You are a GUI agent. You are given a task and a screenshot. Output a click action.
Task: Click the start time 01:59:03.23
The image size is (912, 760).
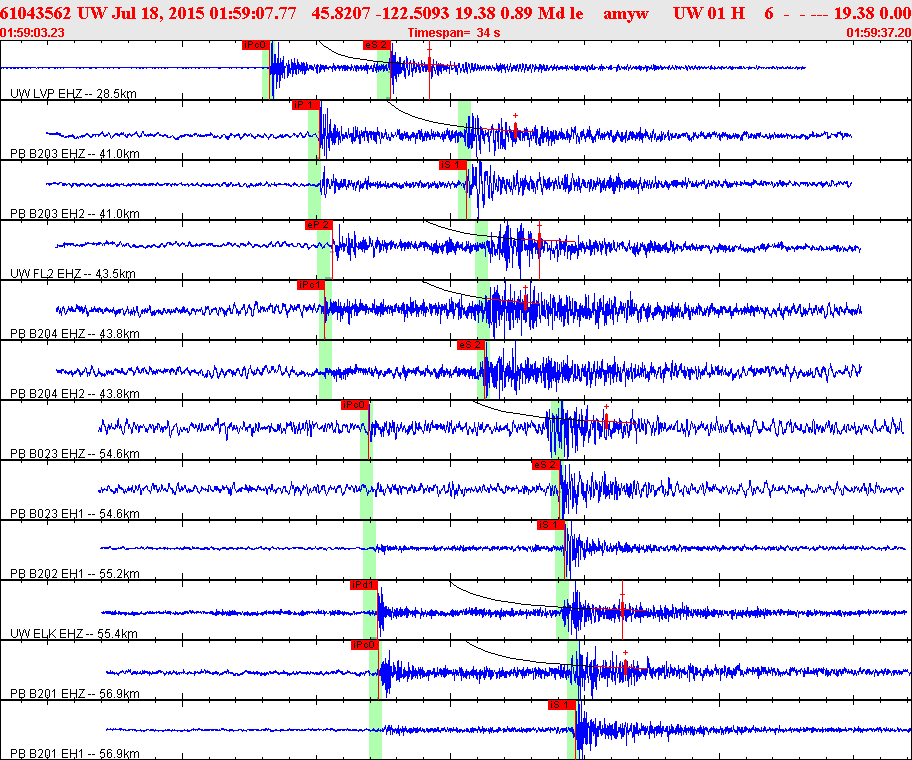[33, 33]
